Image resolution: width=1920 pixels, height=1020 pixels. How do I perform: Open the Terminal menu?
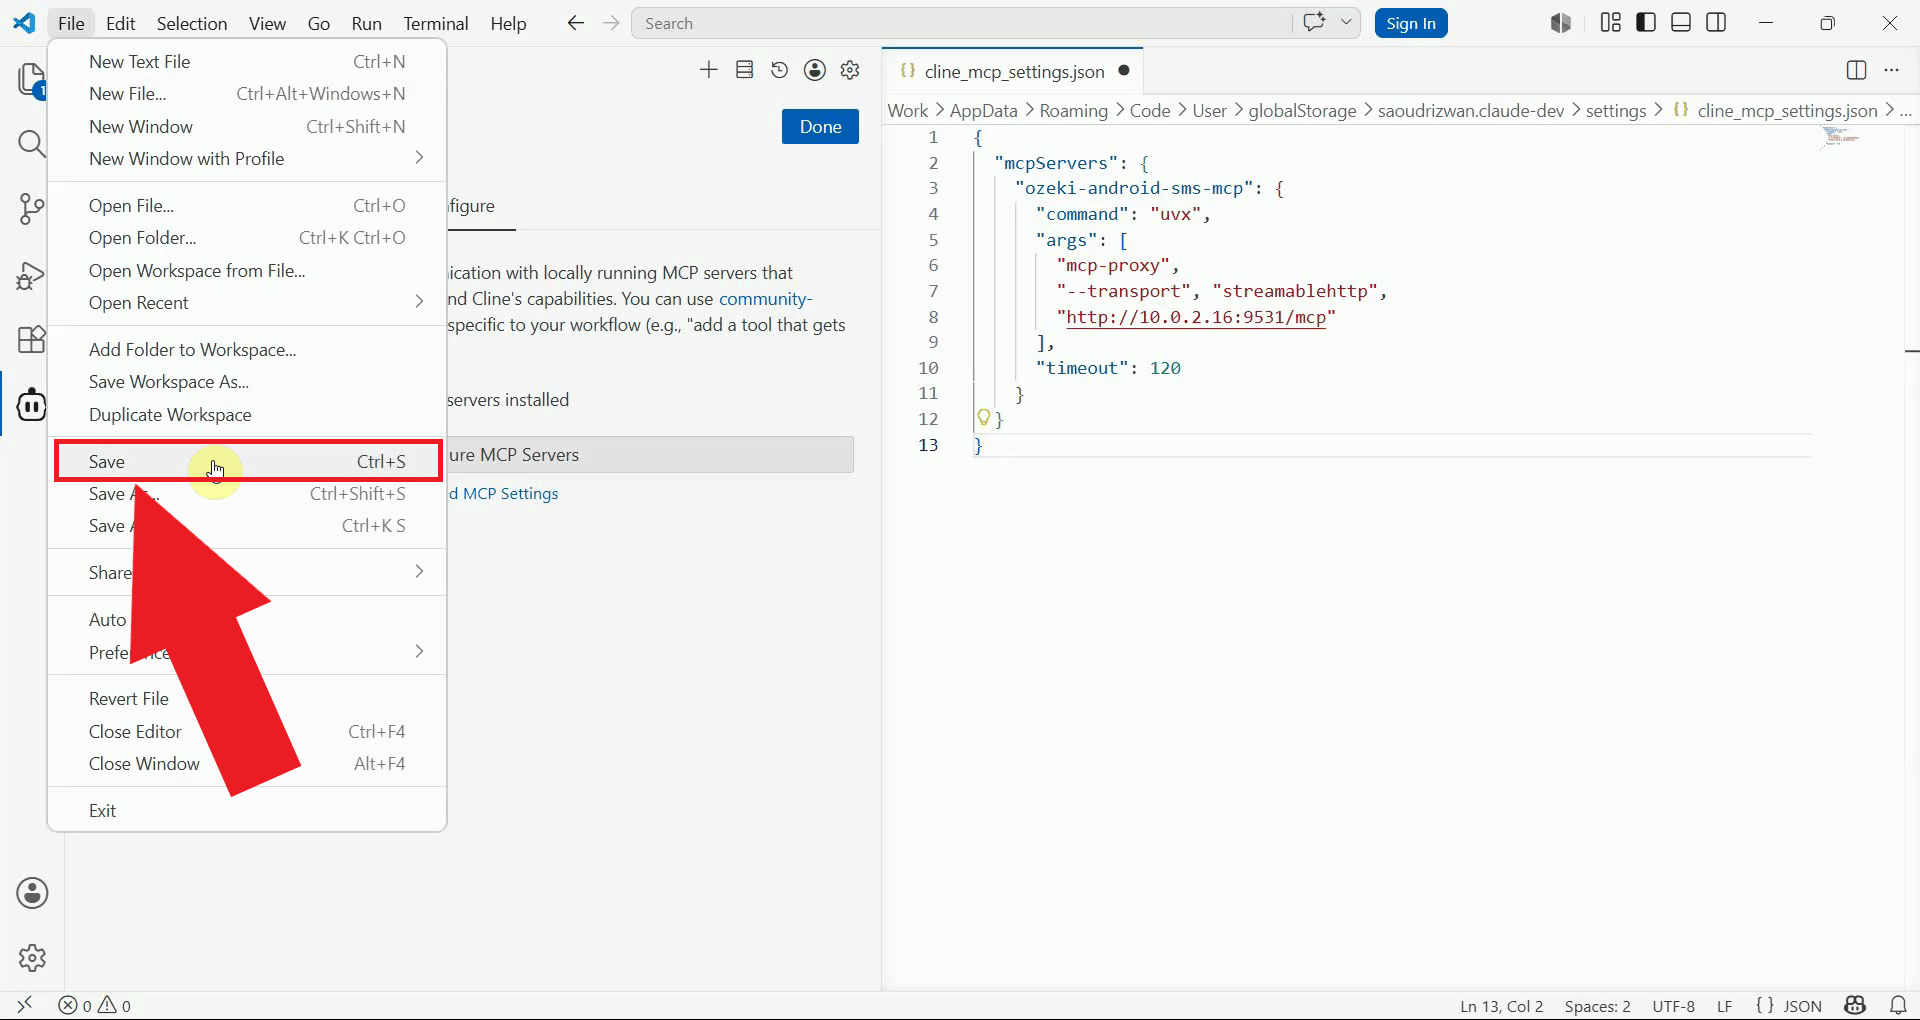[436, 23]
